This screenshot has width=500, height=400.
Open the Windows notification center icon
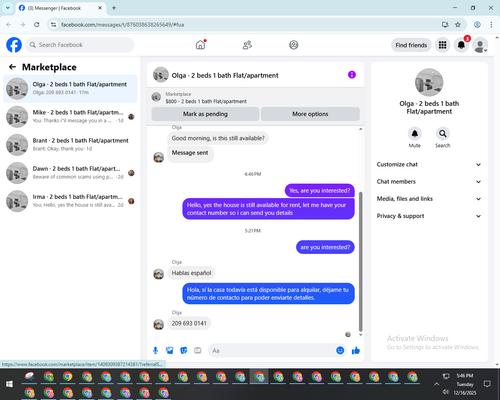point(487,384)
